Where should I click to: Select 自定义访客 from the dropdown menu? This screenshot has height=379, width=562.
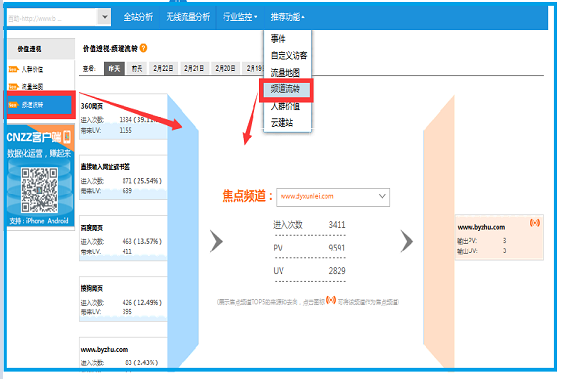point(289,55)
